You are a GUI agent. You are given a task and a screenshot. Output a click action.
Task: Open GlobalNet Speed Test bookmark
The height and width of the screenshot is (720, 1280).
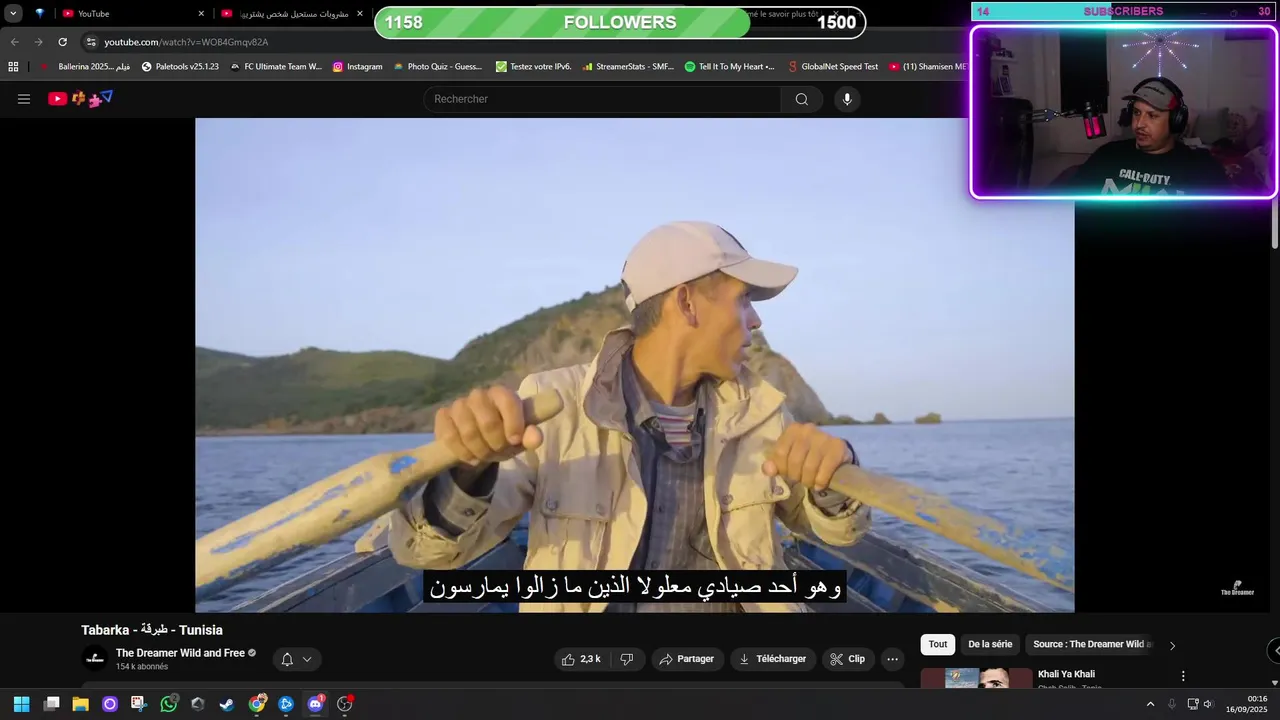[x=832, y=67]
